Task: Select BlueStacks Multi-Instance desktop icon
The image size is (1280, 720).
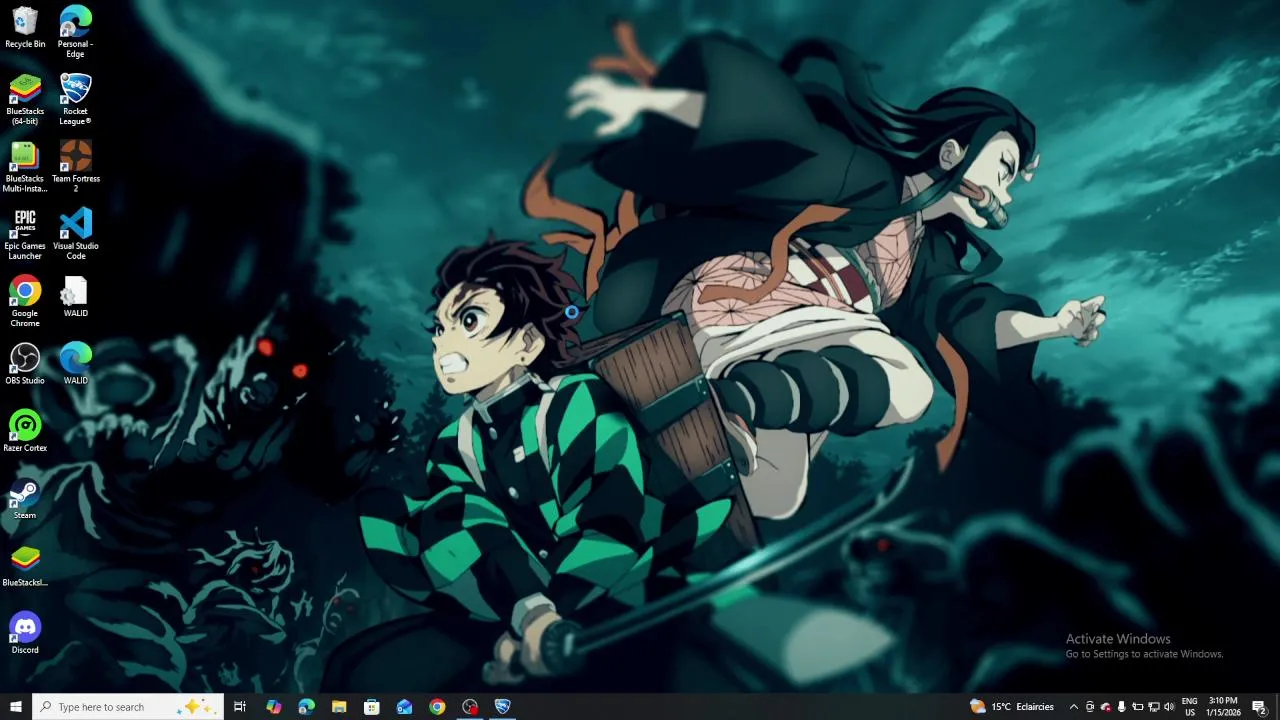Action: click(25, 167)
